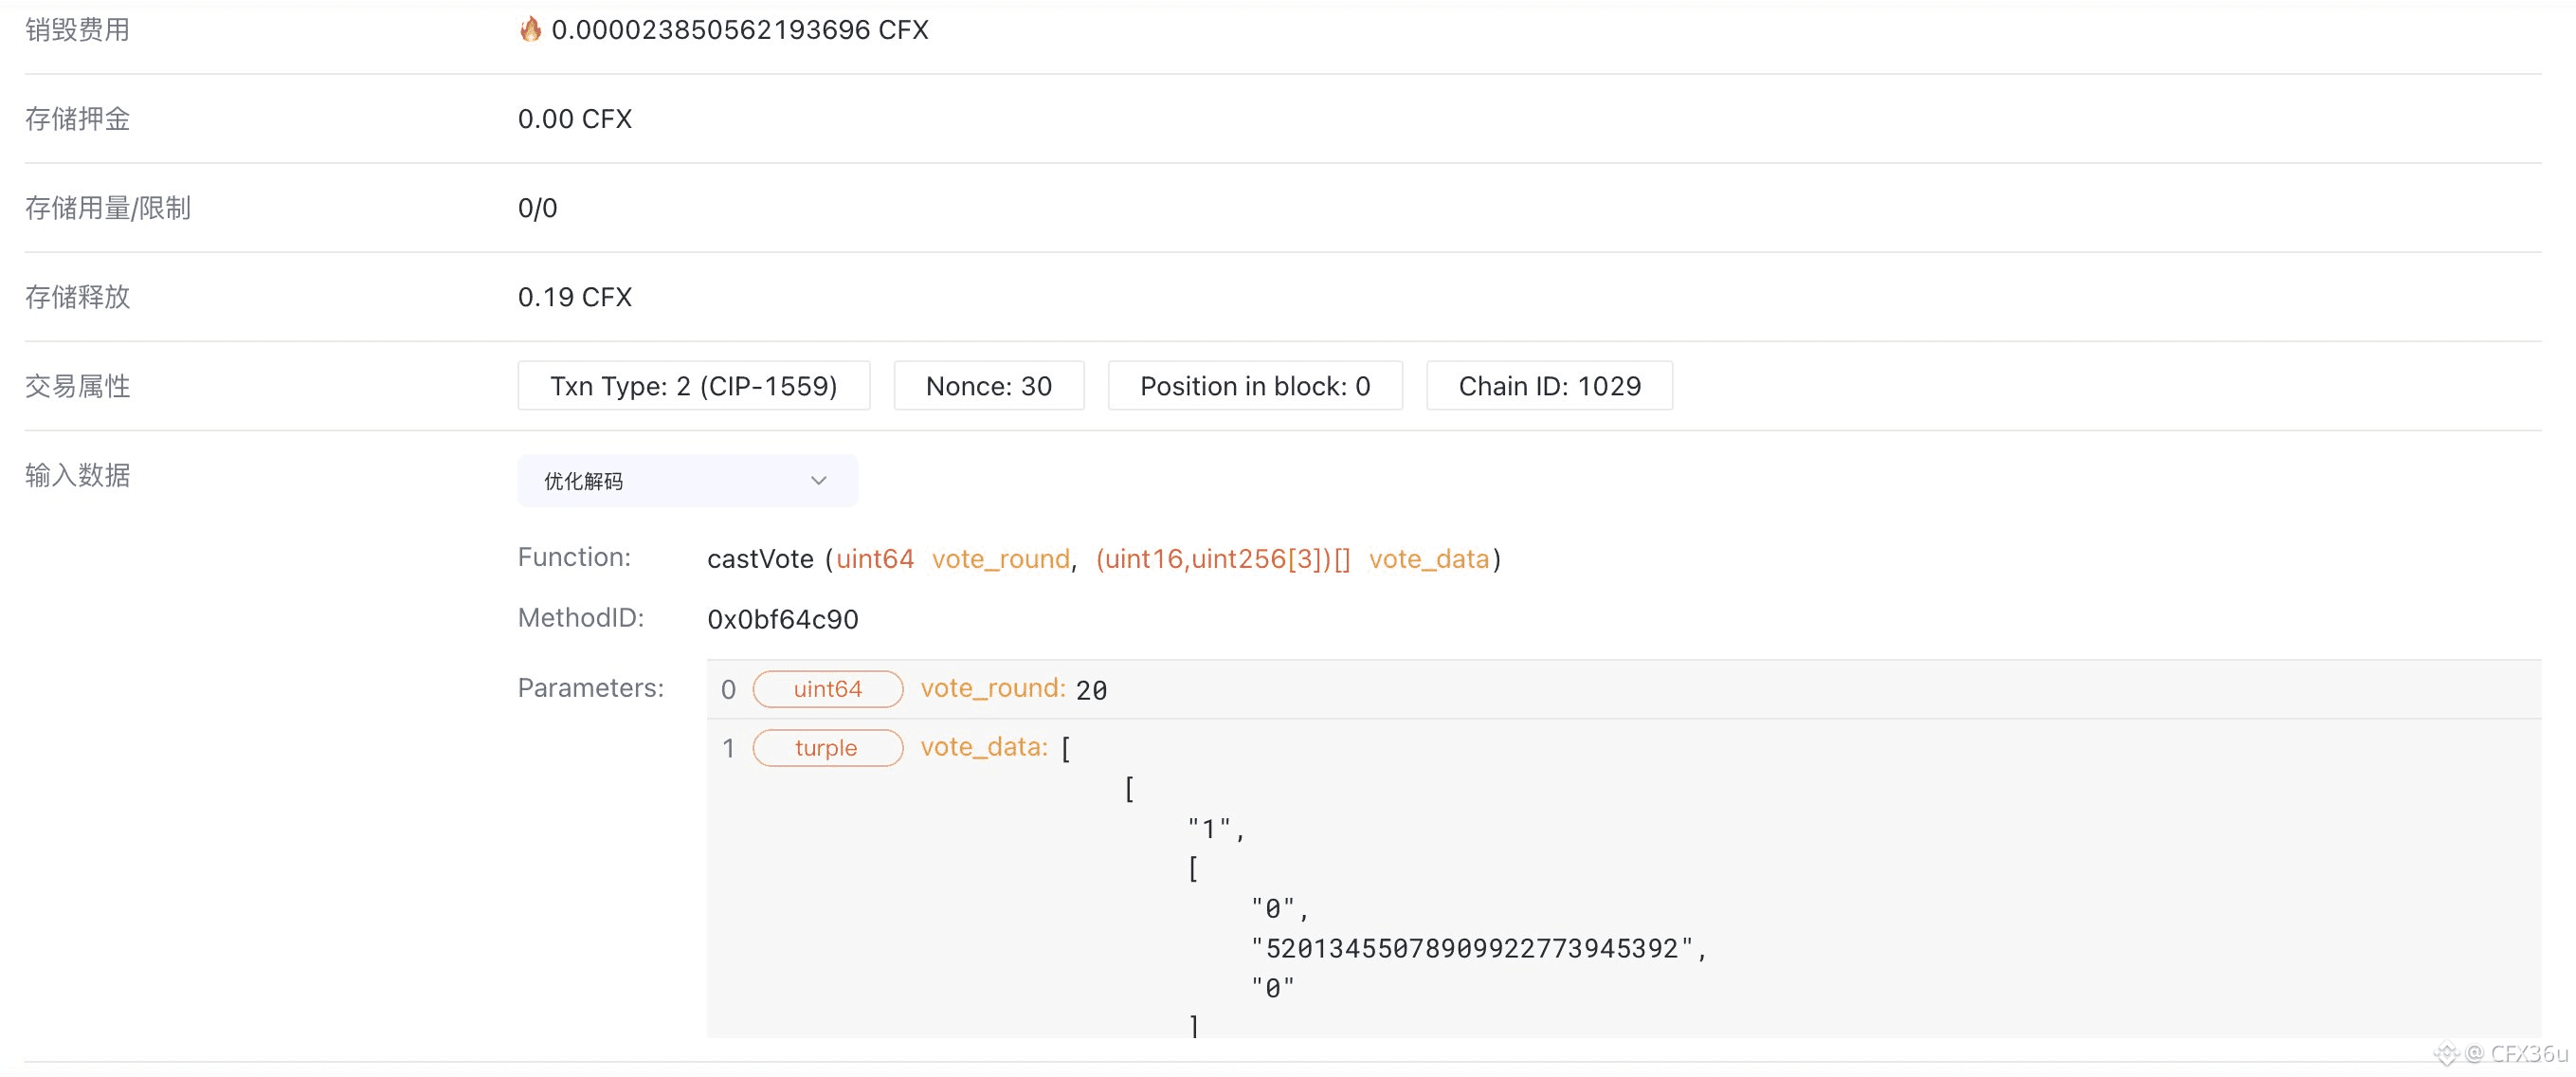Click the dropdown chevron arrow
This screenshot has height=1077, width=2576.
[818, 481]
